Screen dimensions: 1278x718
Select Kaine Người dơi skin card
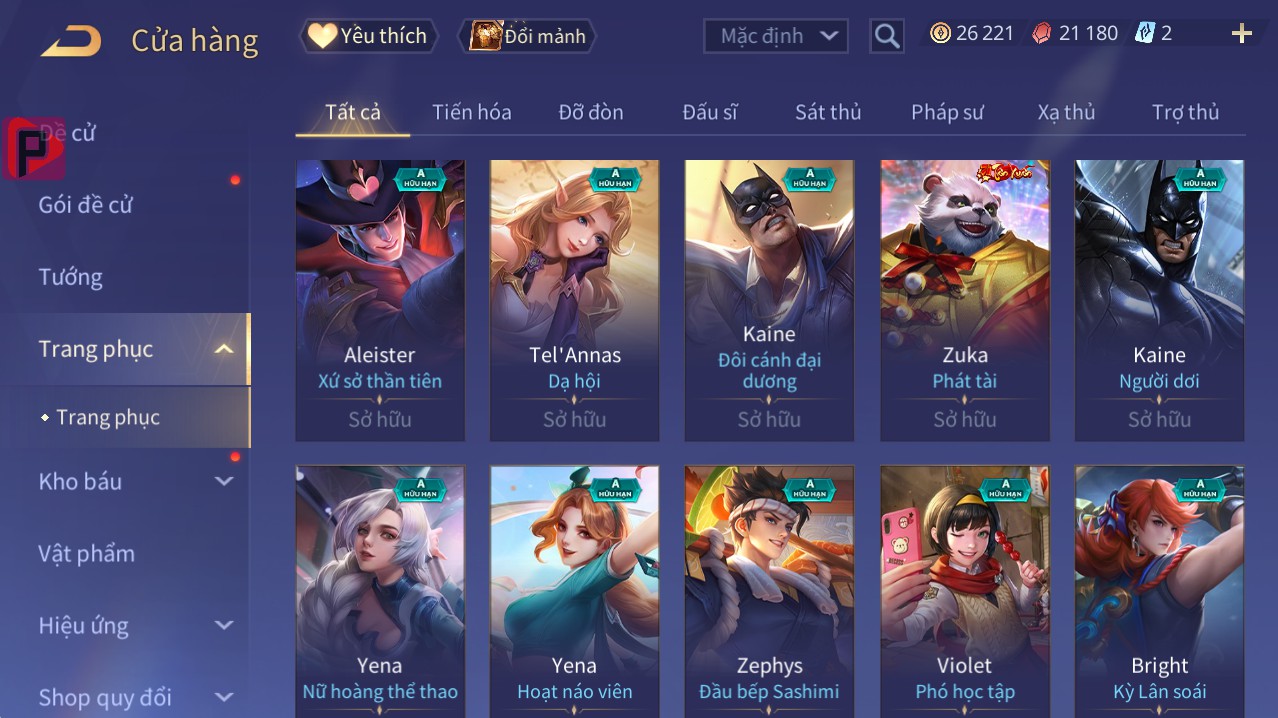coord(1159,300)
